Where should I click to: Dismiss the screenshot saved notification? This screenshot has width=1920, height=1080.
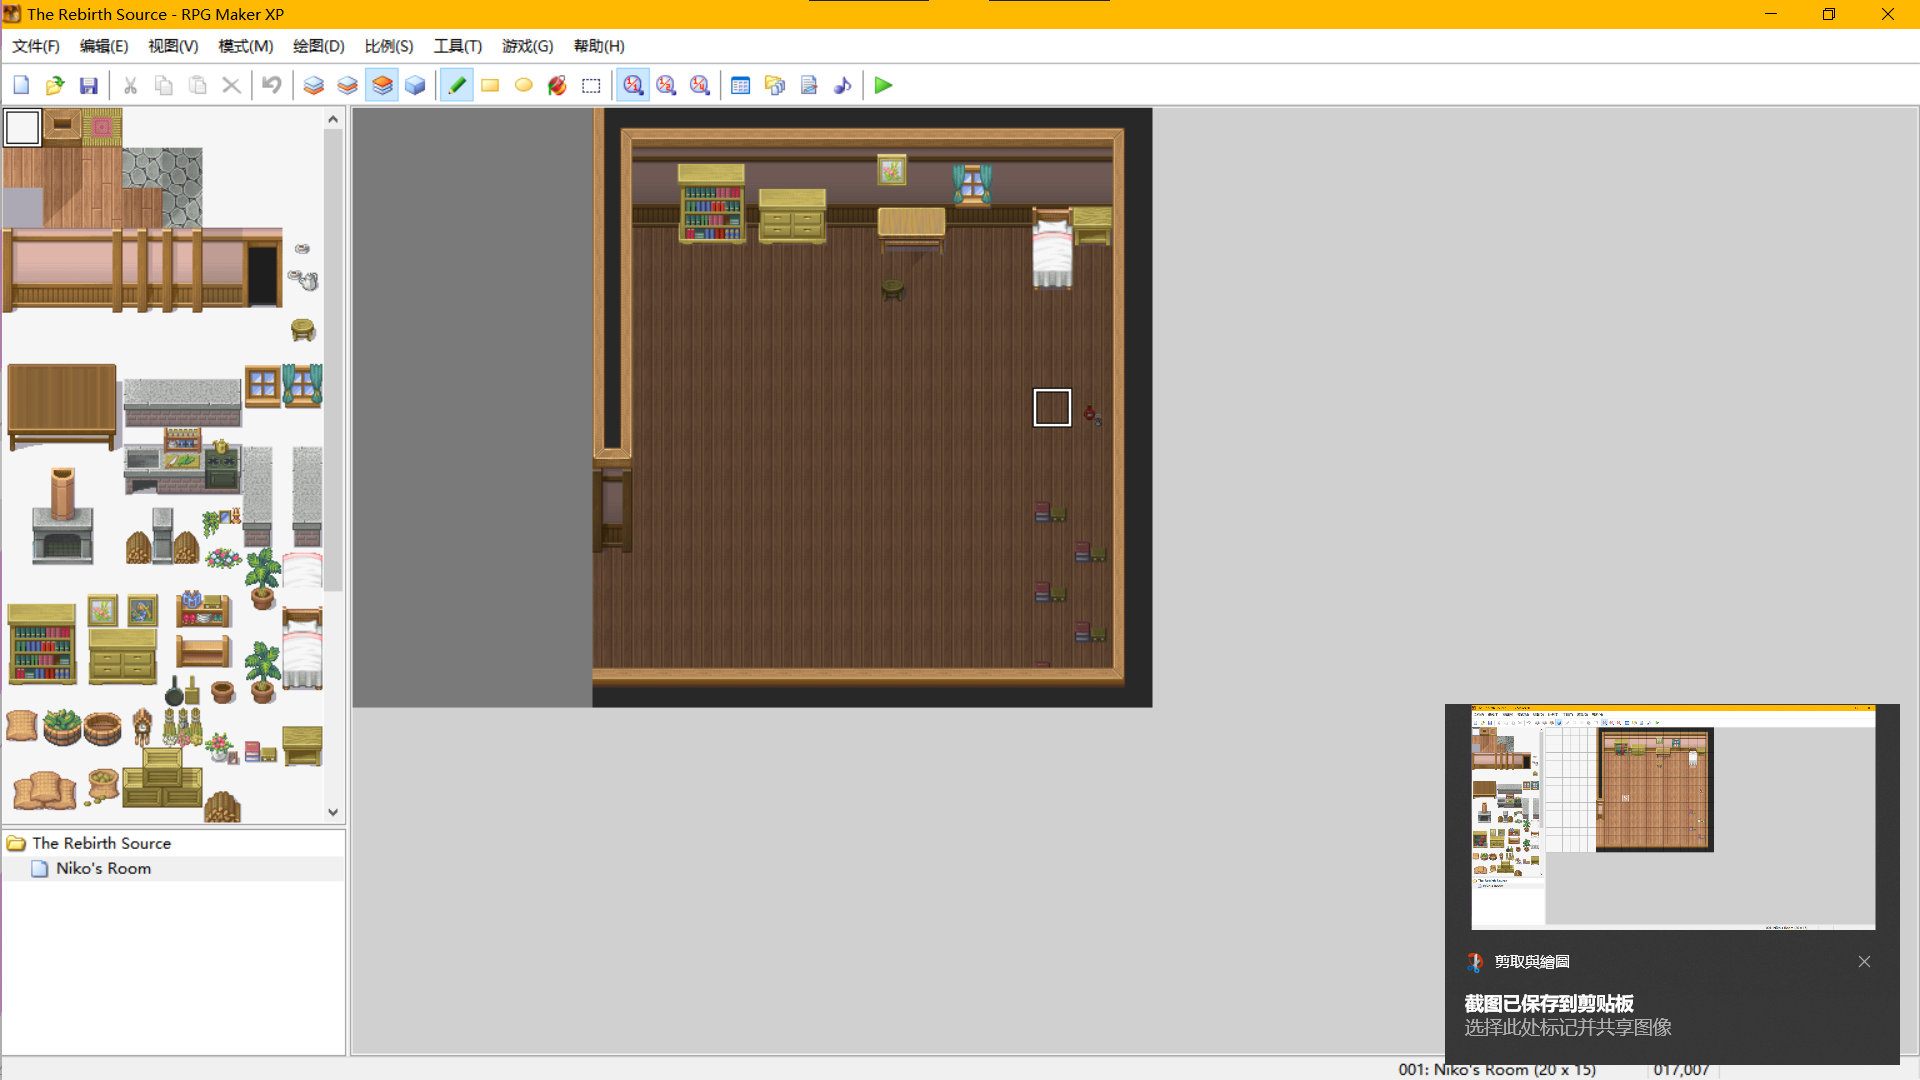click(1864, 961)
